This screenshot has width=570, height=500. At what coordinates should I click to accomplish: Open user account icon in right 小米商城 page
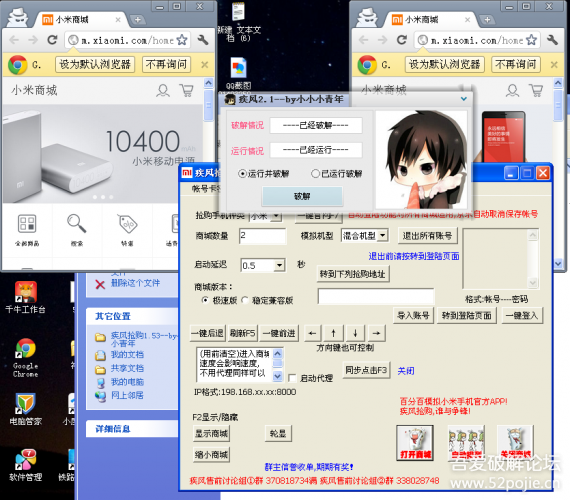coord(512,90)
